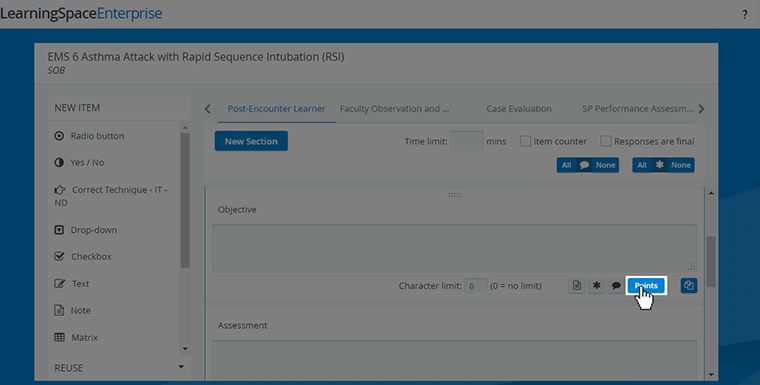The height and width of the screenshot is (385, 760).
Task: Switch to Case Evaluation tab
Action: 519,109
